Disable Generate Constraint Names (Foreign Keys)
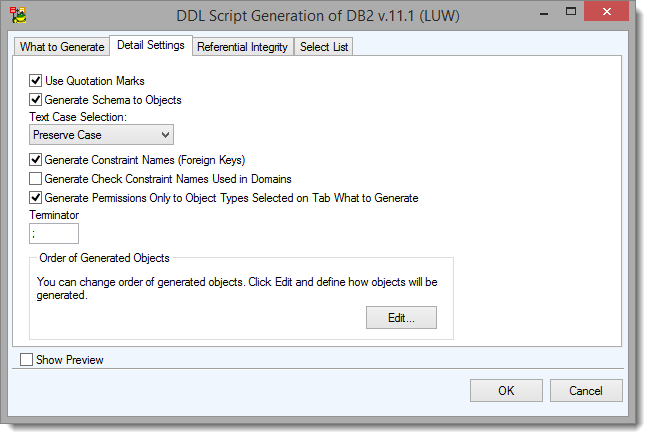The image size is (651, 439). point(36,159)
